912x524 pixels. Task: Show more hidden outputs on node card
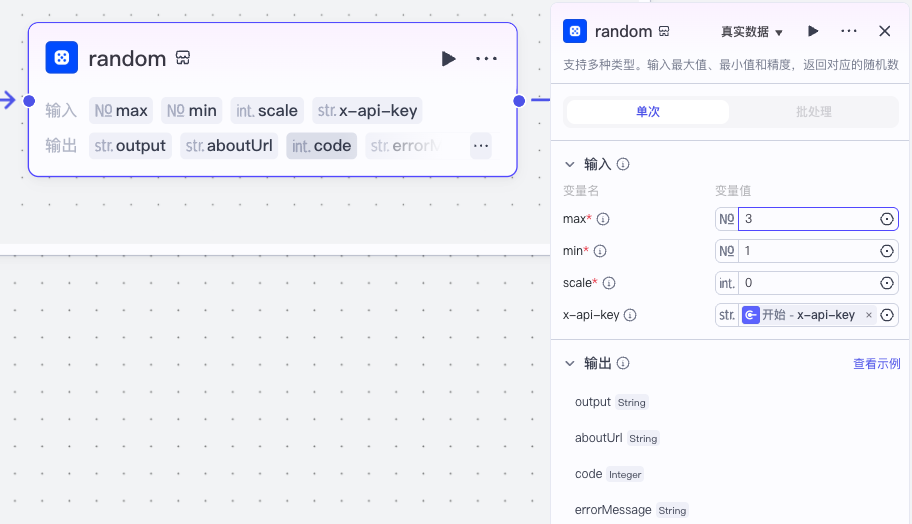pyautogui.click(x=481, y=146)
